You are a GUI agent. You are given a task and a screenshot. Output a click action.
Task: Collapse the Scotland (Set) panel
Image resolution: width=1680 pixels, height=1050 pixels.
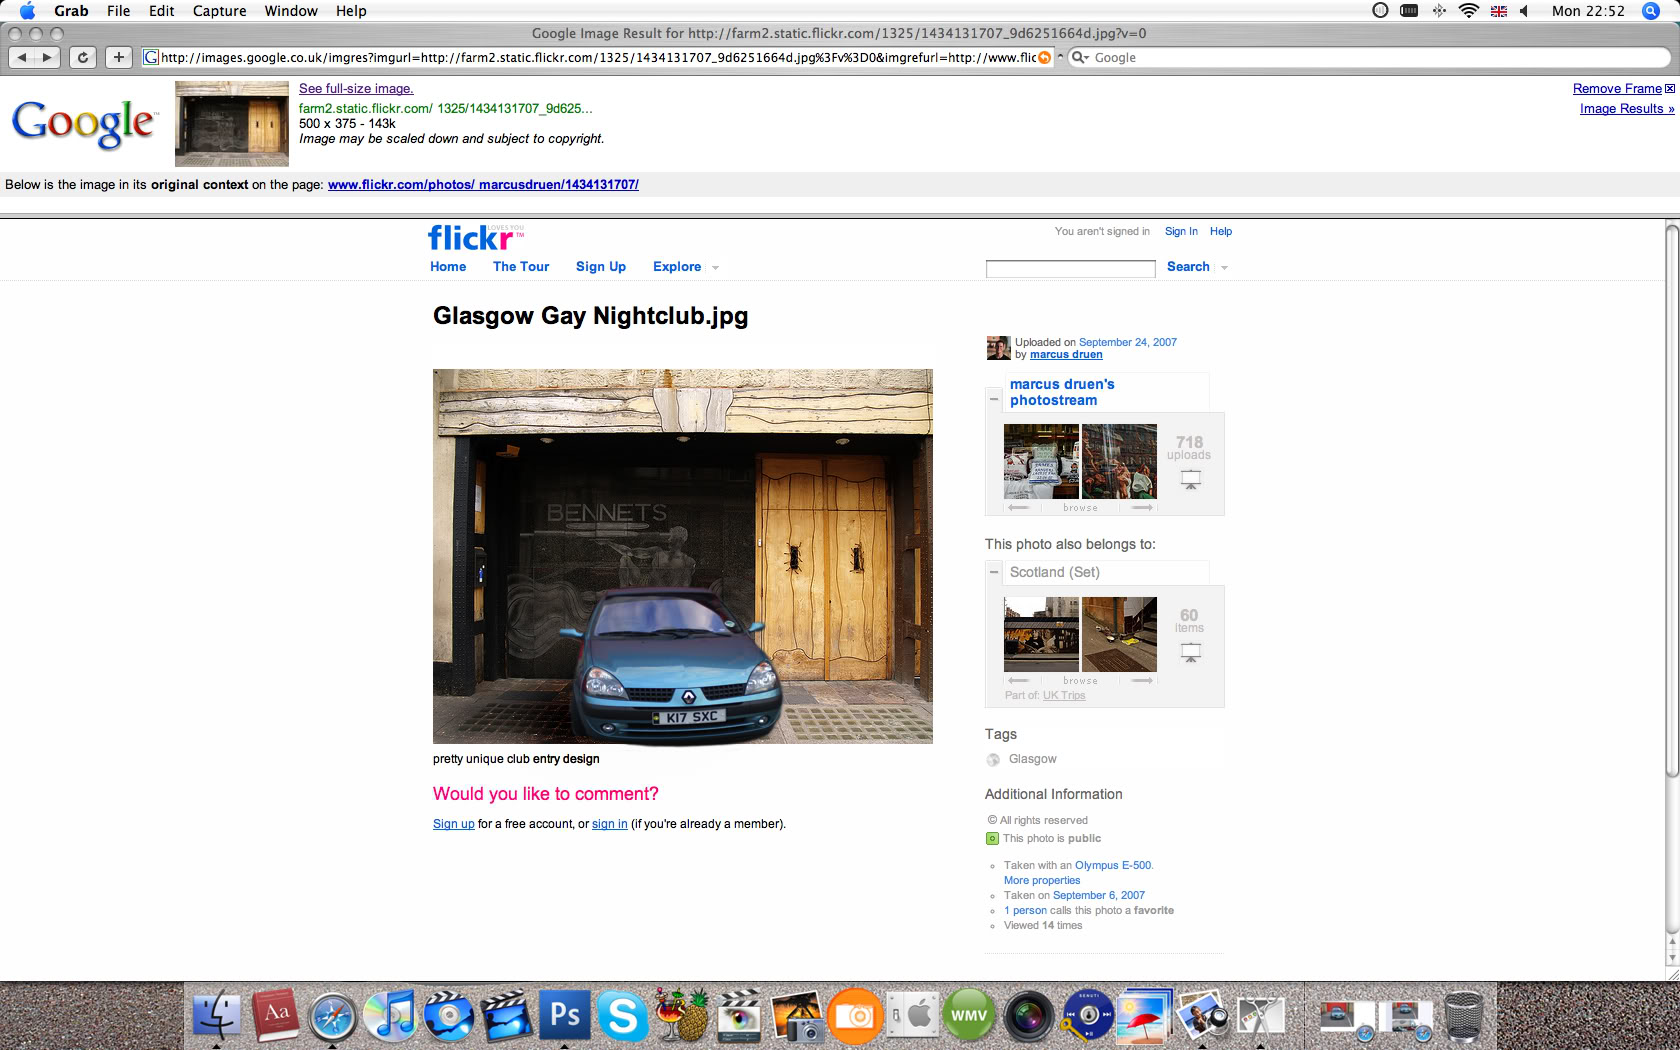[994, 572]
